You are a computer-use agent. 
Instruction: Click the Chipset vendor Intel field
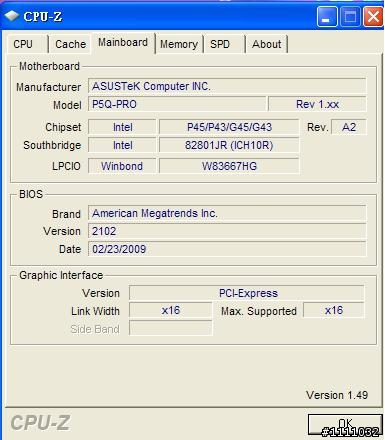pyautogui.click(x=122, y=127)
